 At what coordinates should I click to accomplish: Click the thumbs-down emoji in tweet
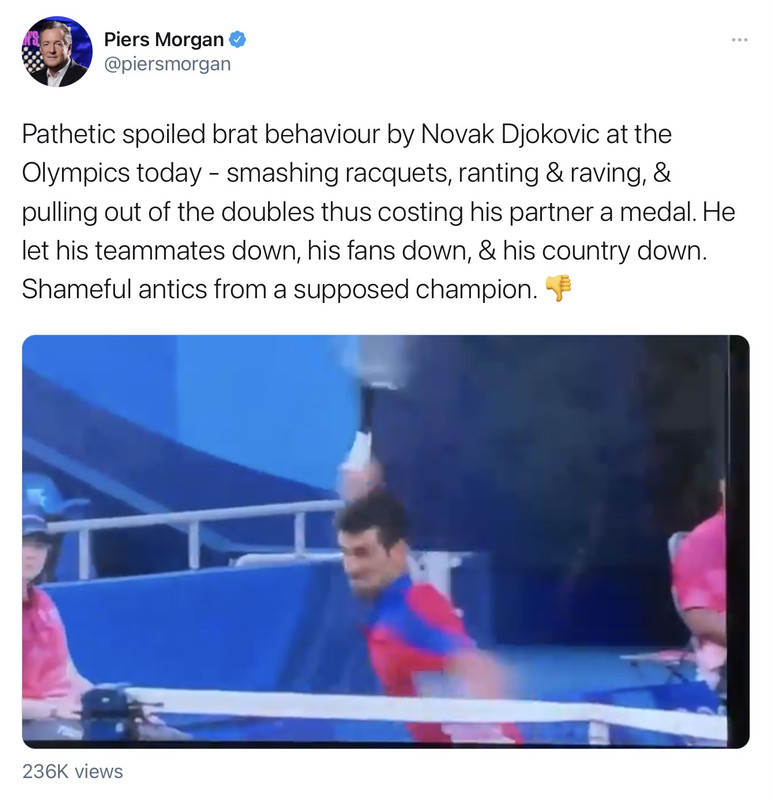(x=558, y=288)
